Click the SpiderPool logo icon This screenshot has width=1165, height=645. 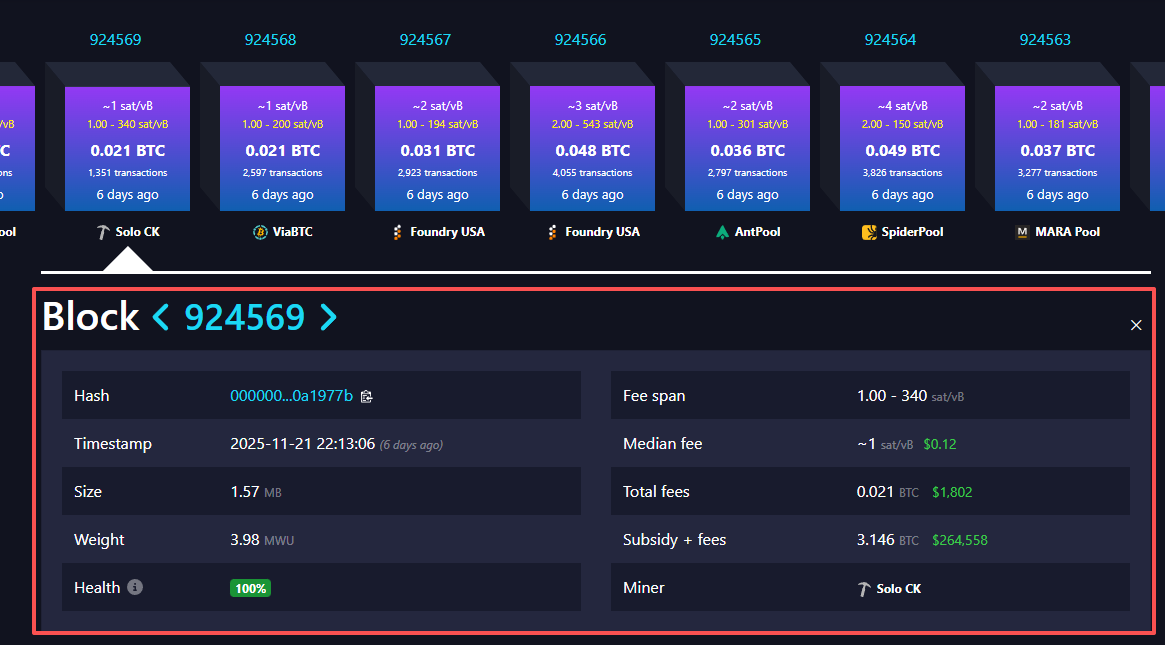tap(870, 232)
